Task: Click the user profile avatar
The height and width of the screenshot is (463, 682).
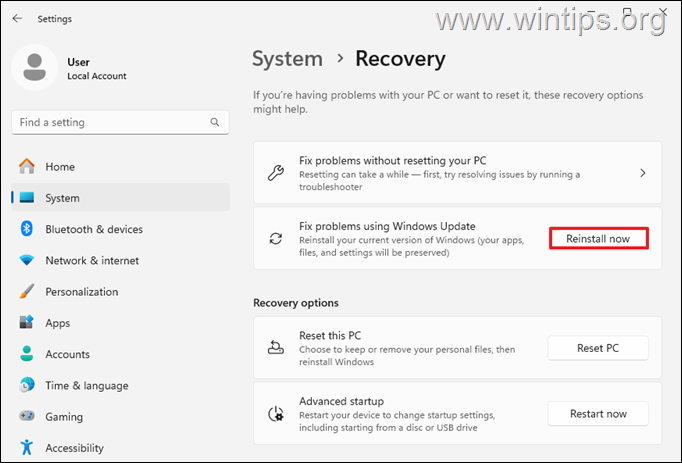Action: click(x=34, y=67)
